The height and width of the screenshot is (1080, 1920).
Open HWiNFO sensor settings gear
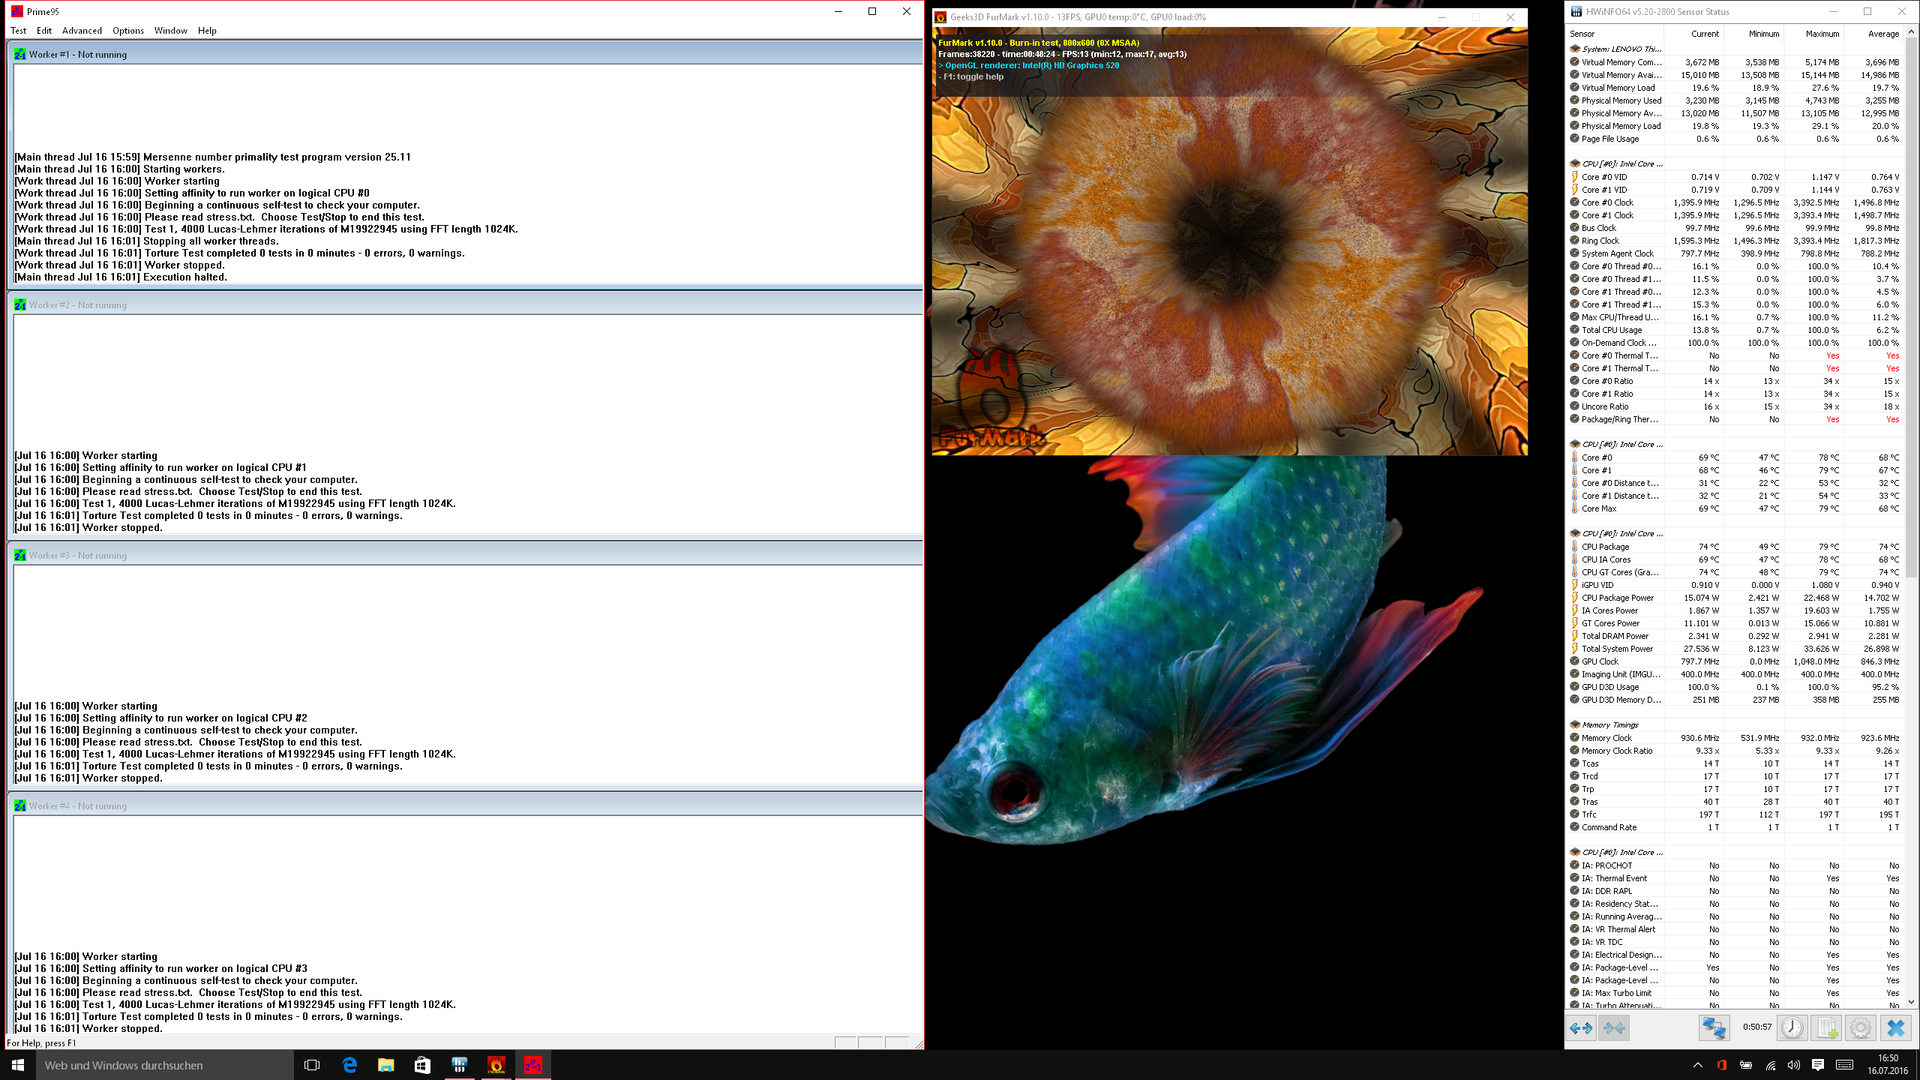(x=1861, y=1027)
